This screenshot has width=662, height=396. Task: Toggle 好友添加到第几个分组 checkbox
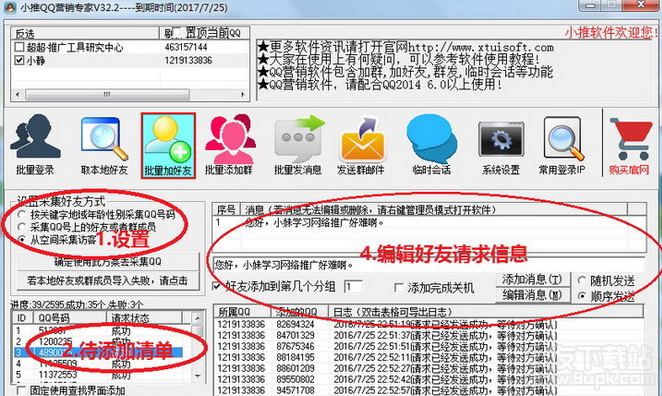point(217,287)
